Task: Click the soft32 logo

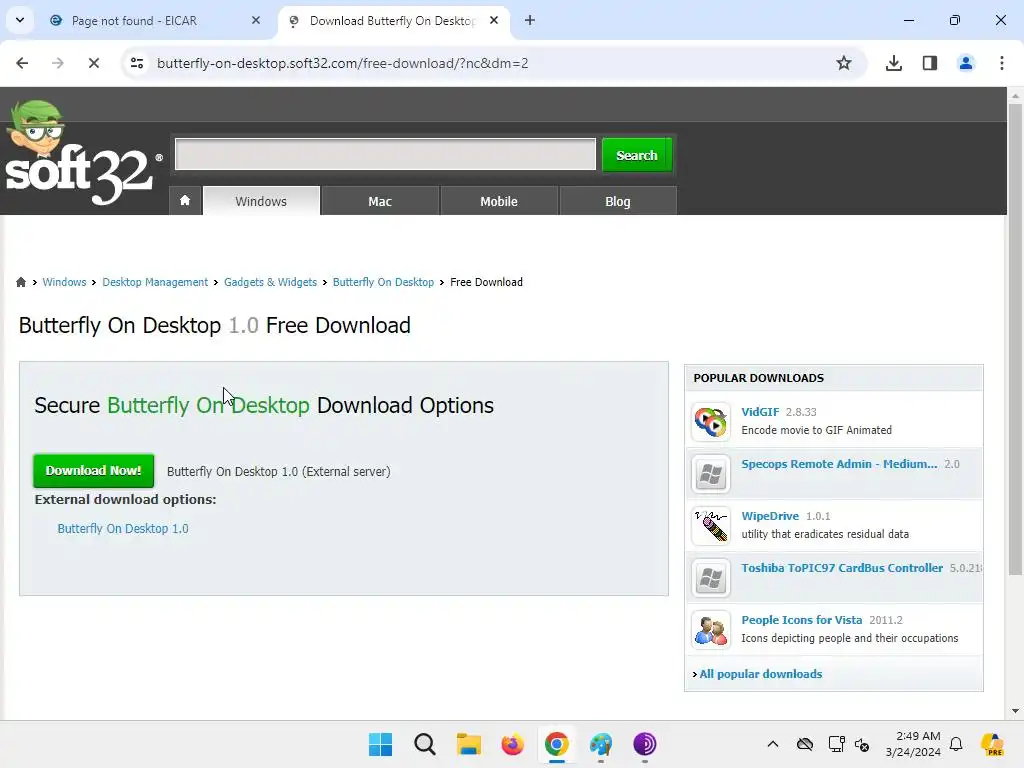Action: click(83, 153)
